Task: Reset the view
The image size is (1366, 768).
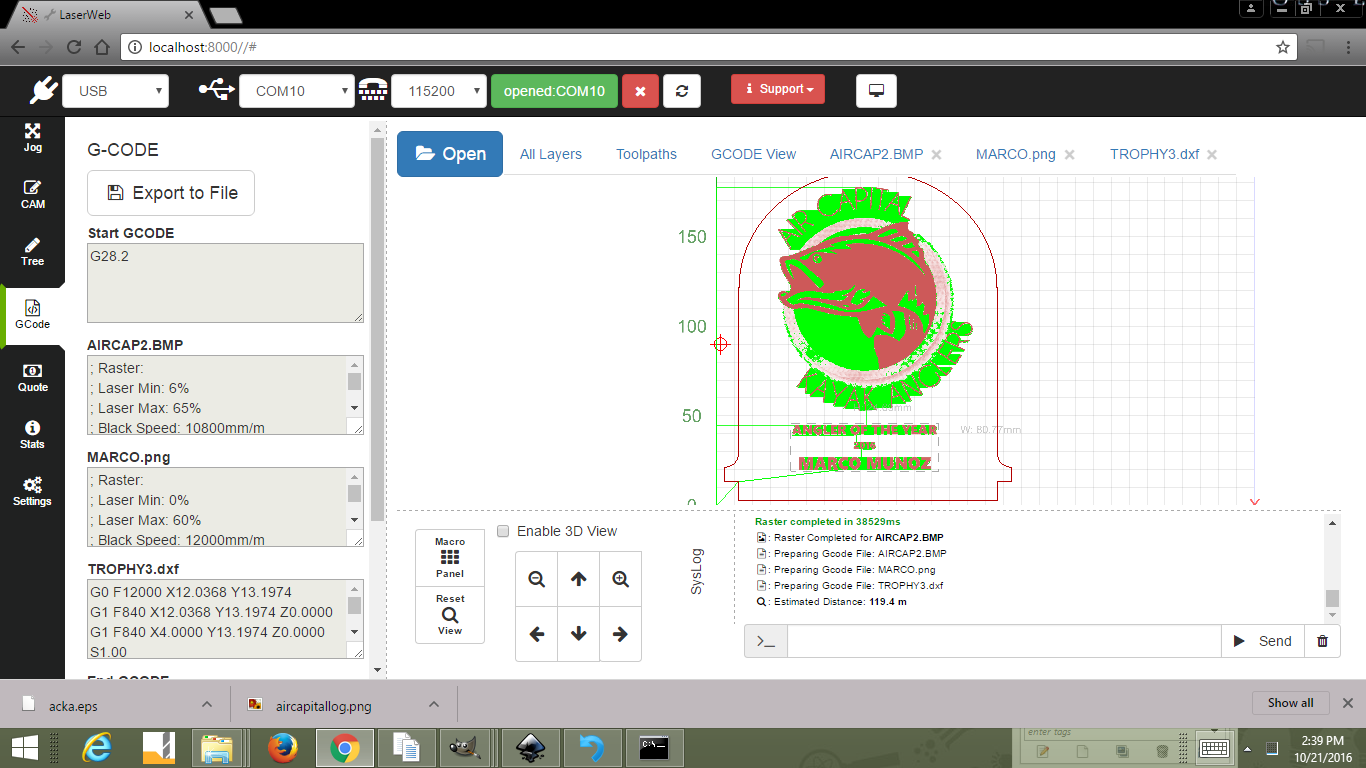Action: (x=450, y=615)
